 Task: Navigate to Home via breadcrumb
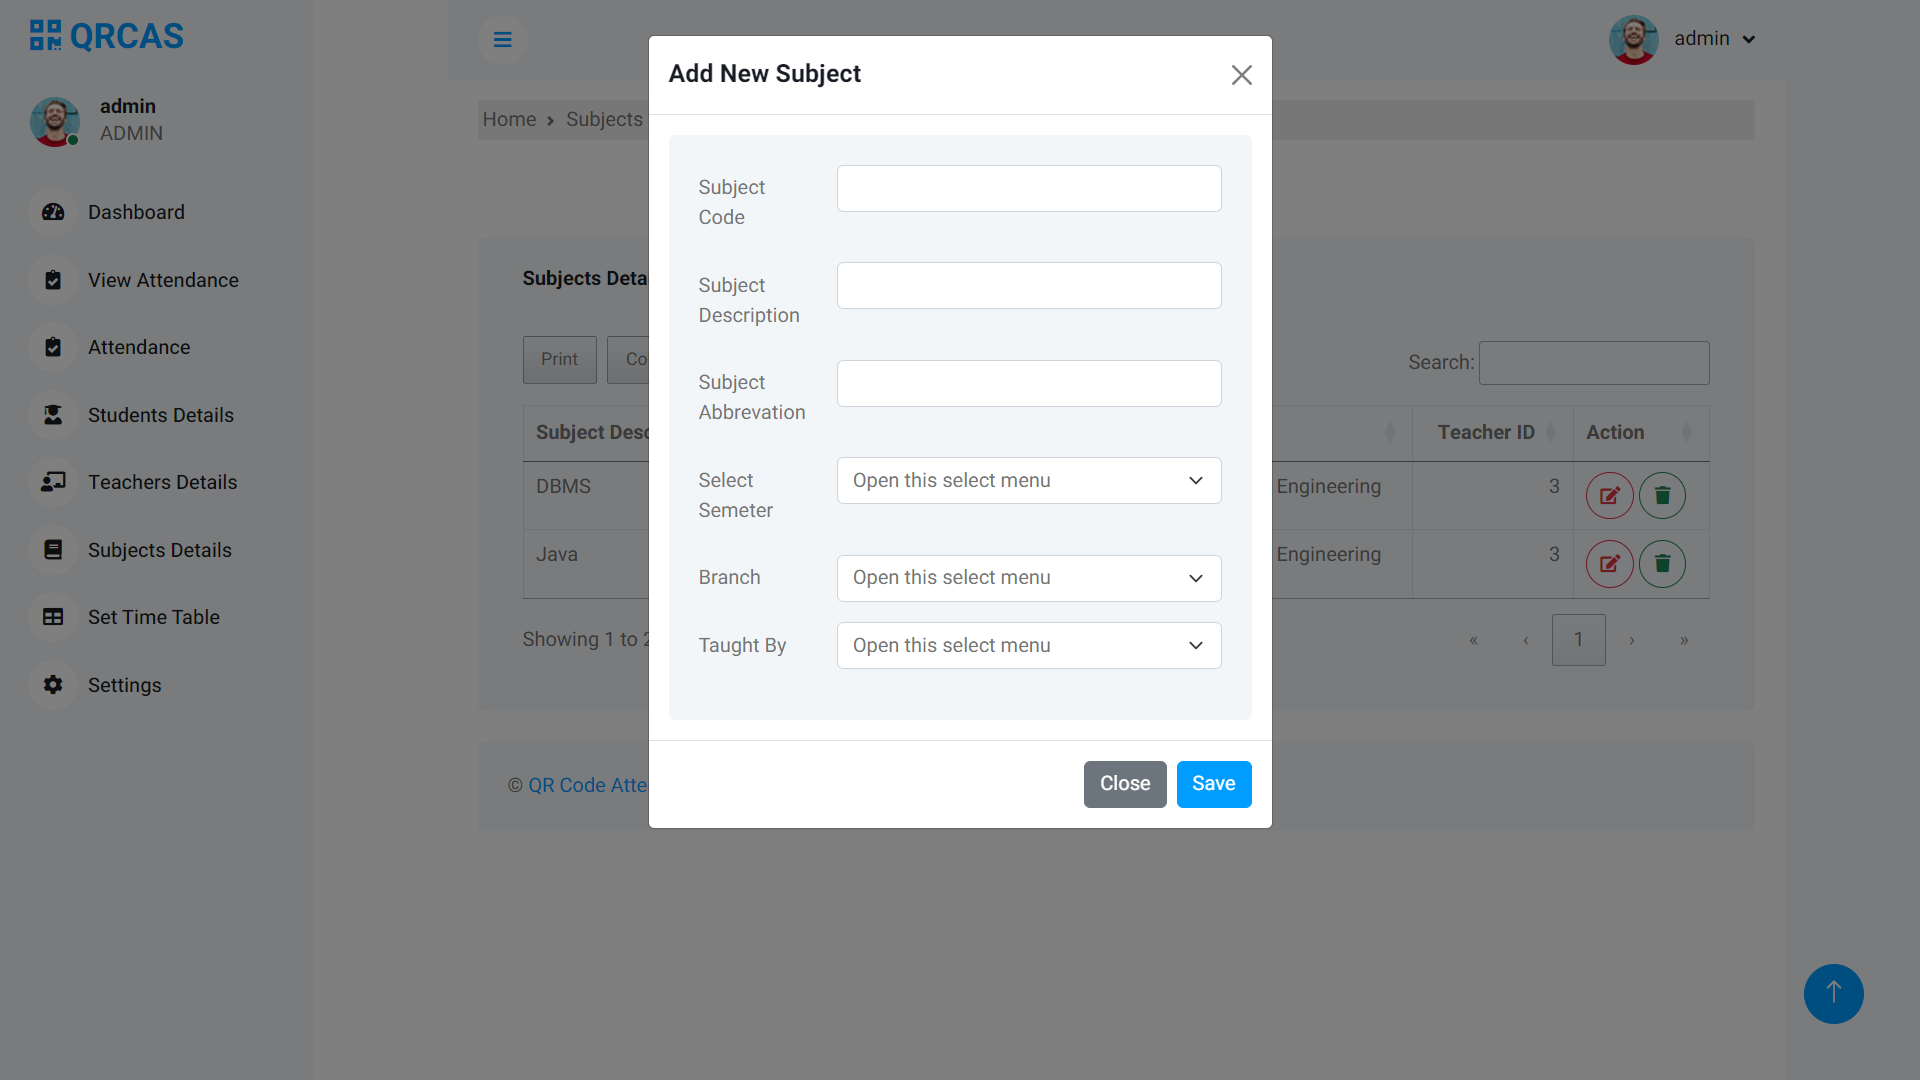[509, 119]
